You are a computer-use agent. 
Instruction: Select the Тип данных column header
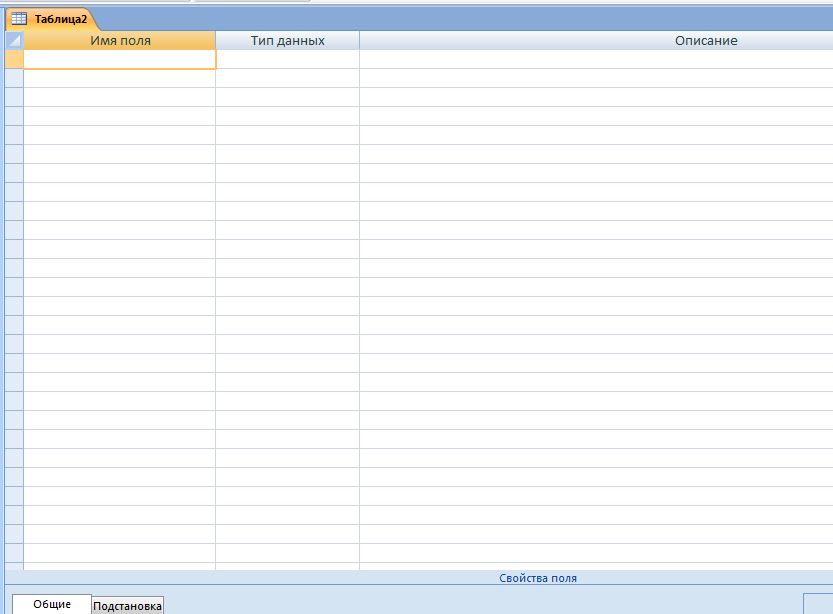click(x=287, y=40)
